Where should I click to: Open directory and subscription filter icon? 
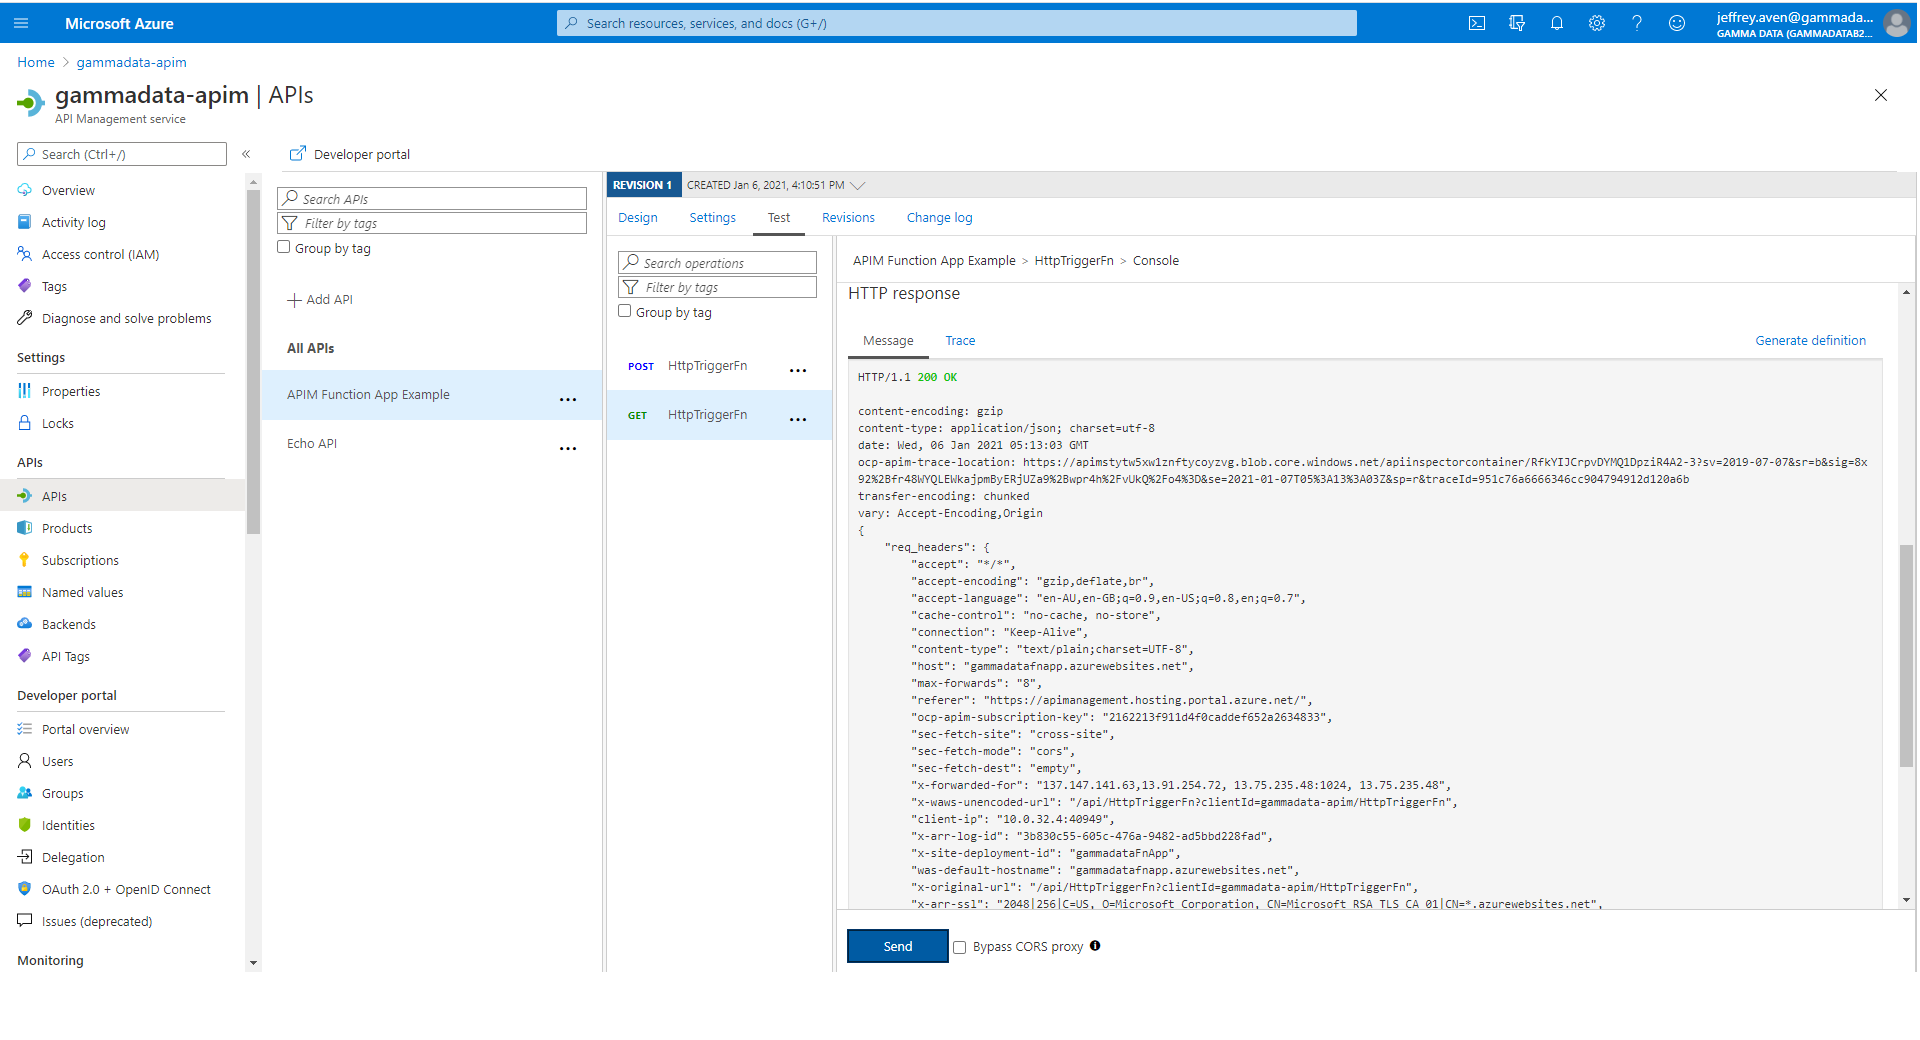[x=1517, y=23]
